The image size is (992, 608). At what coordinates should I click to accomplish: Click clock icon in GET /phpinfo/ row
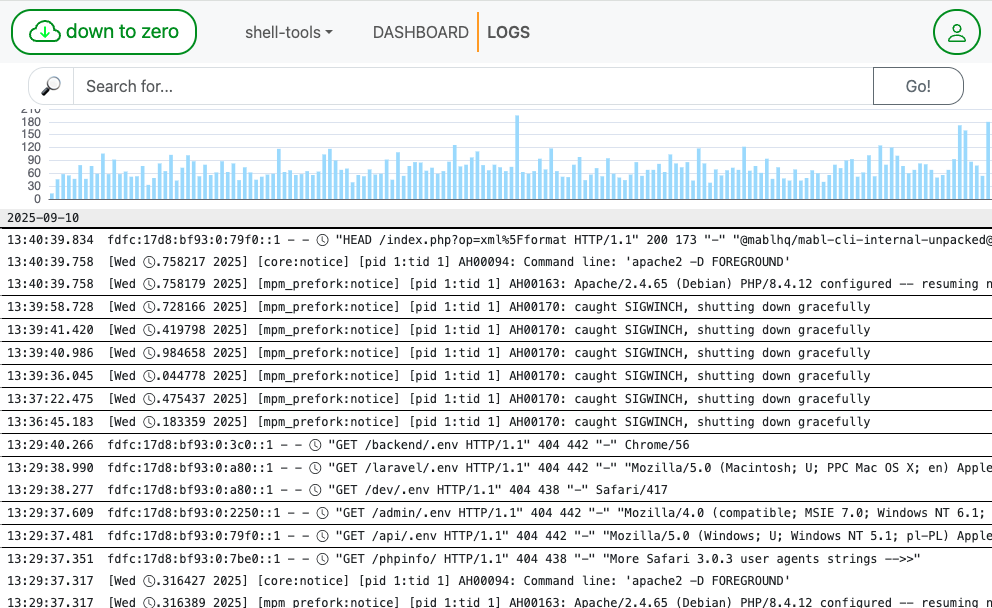click(322, 560)
